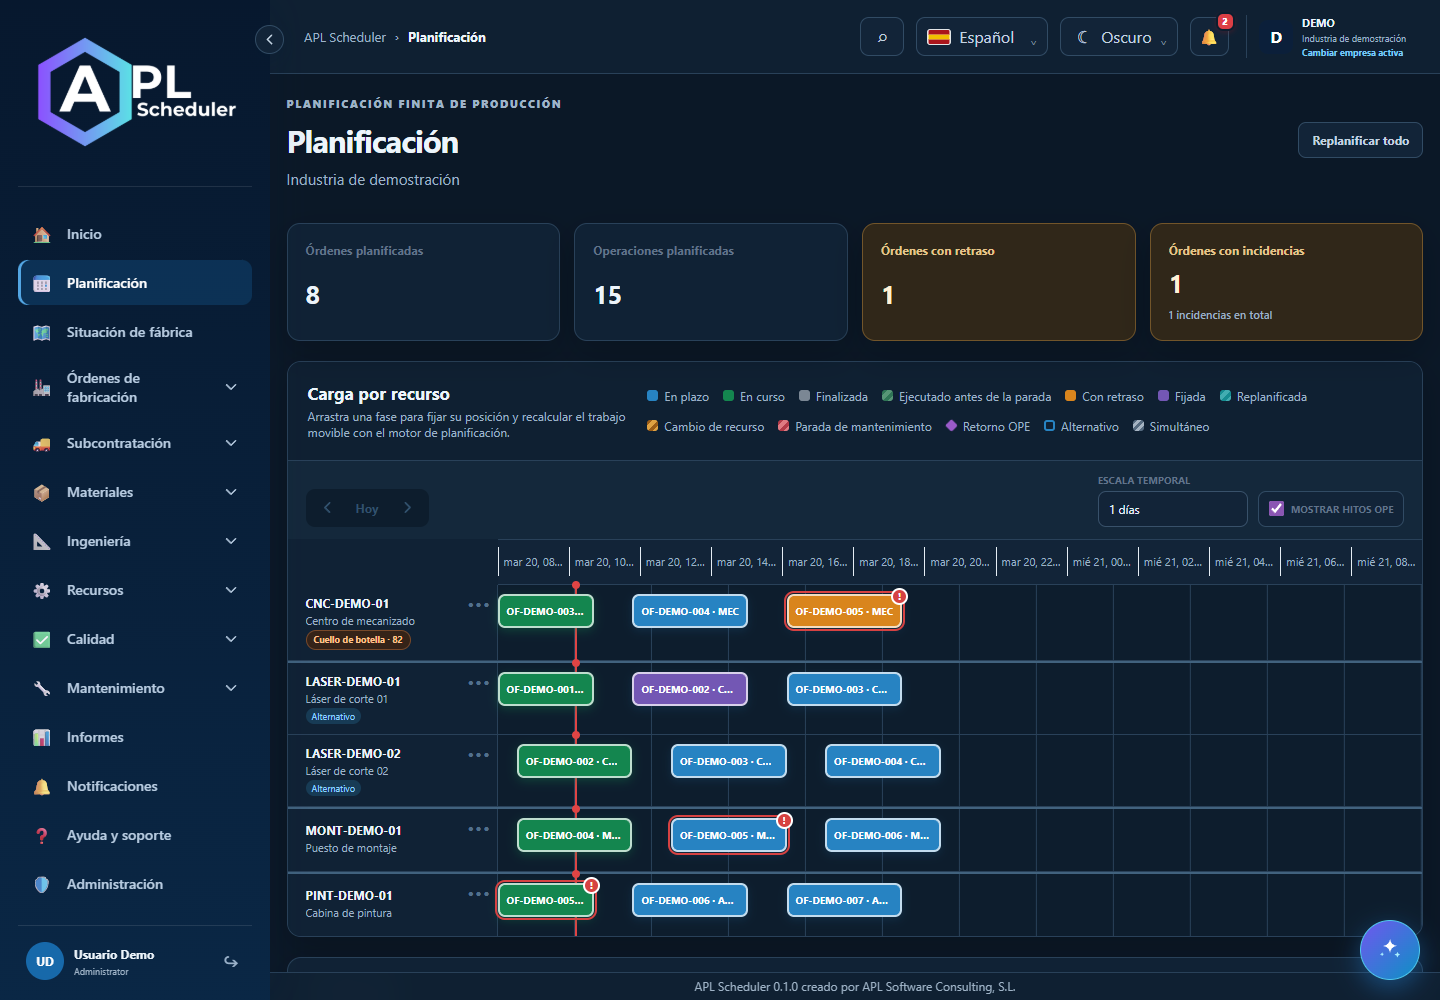This screenshot has width=1440, height=1000.
Task: Click the logout arrow beside Usuario Demo
Action: point(231,962)
